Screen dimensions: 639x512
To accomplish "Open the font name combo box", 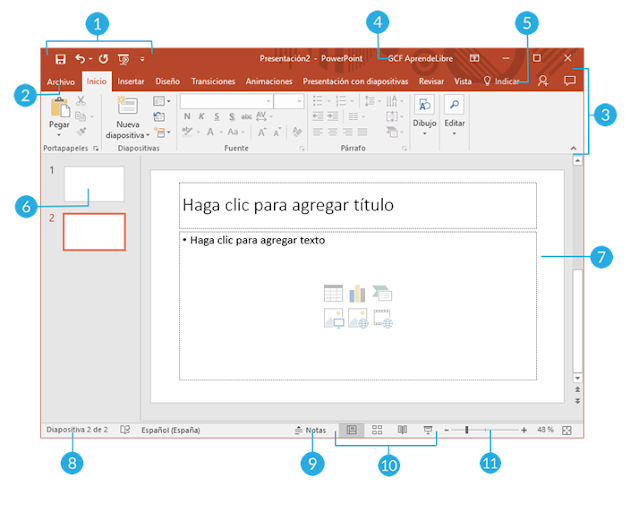I will (226, 101).
